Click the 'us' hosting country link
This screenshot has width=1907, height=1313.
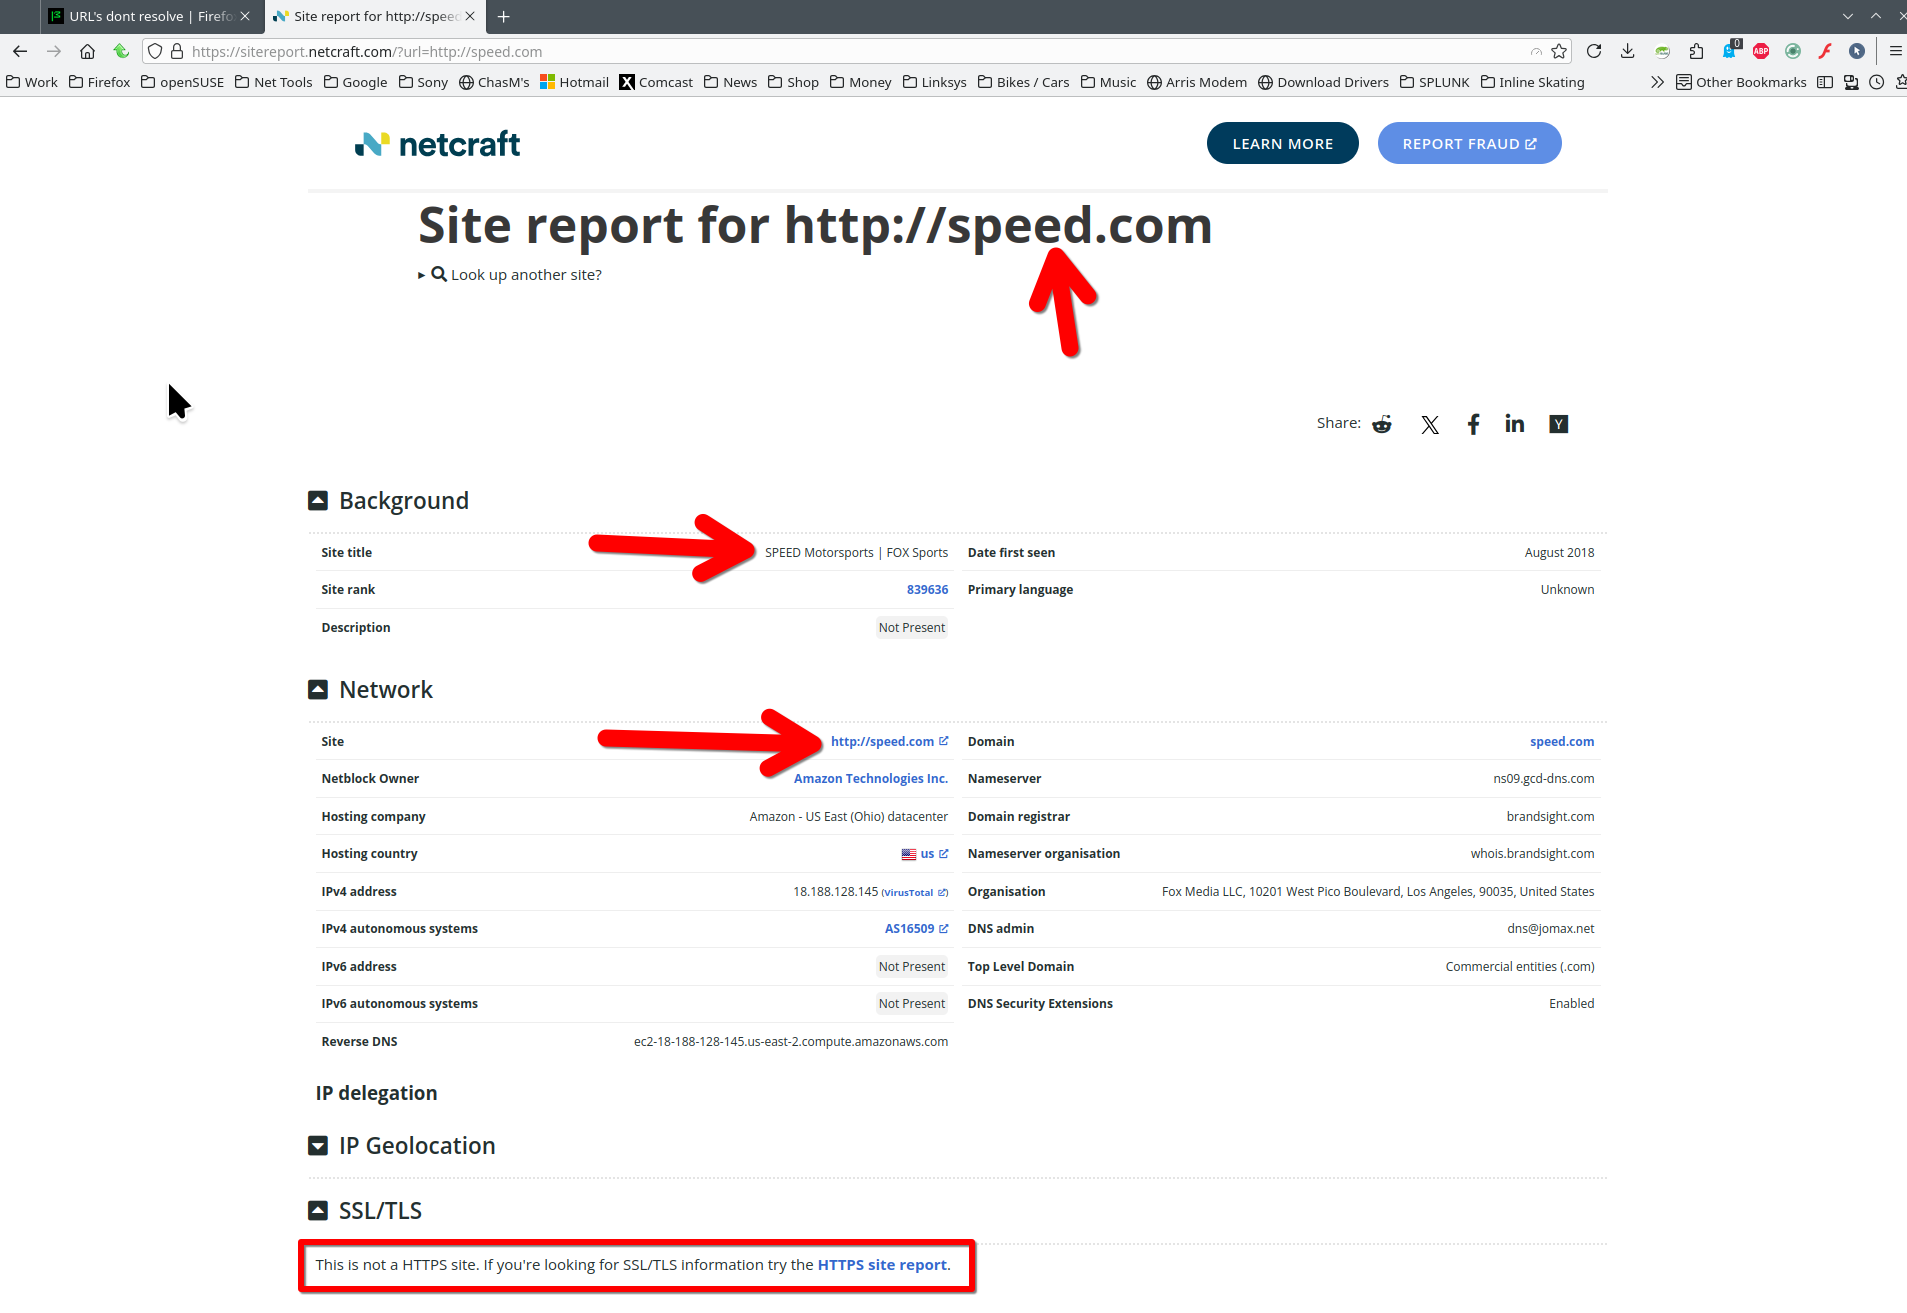click(933, 854)
